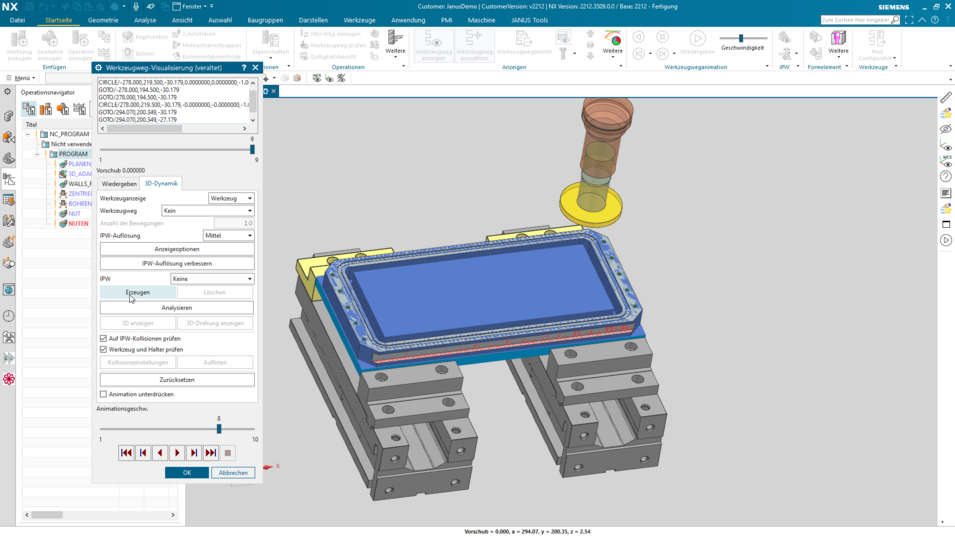Click Operation erzeugen ribbon icon

(x=80, y=46)
